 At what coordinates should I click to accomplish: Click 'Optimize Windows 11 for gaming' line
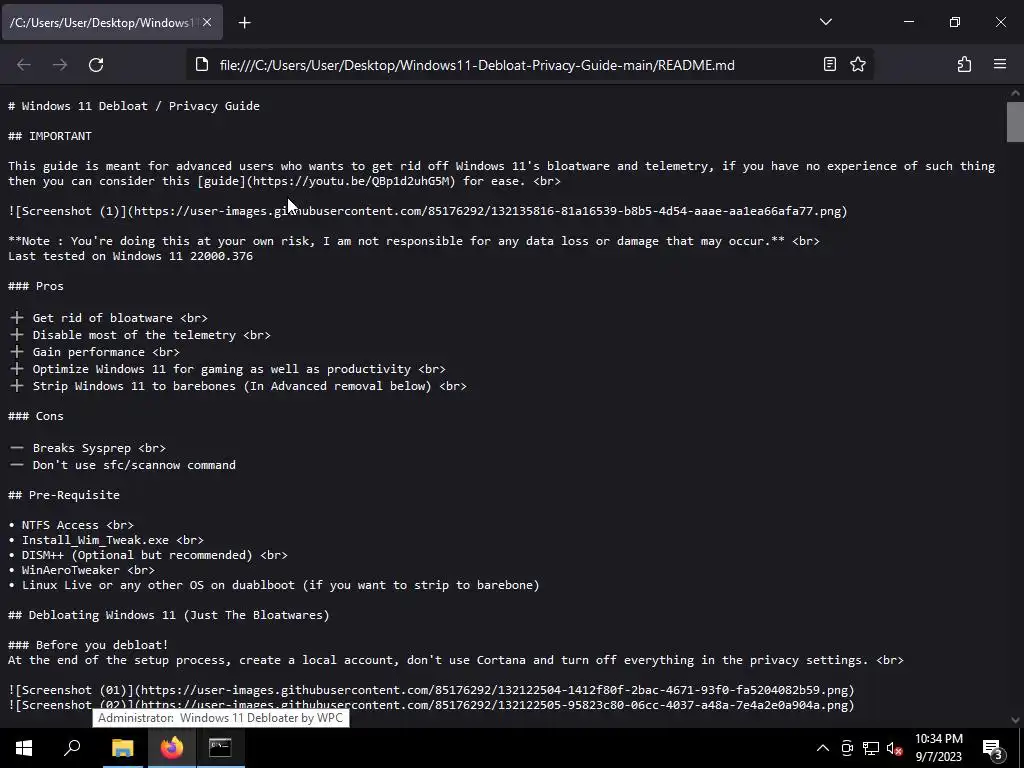227,369
